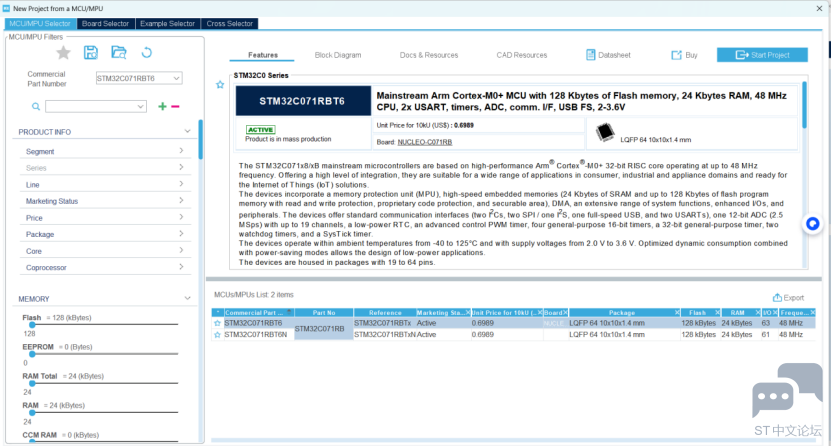
Task: Sort by Reference column header
Action: coord(385,313)
